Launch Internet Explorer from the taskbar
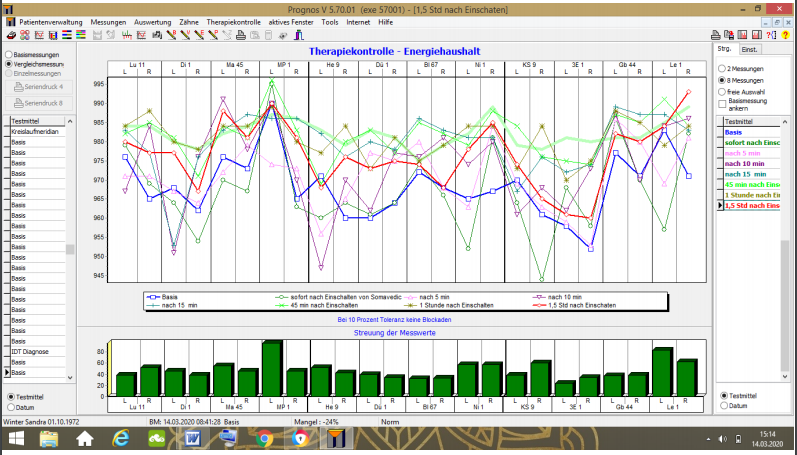Screen dimensions: 797x455 pos(122,438)
